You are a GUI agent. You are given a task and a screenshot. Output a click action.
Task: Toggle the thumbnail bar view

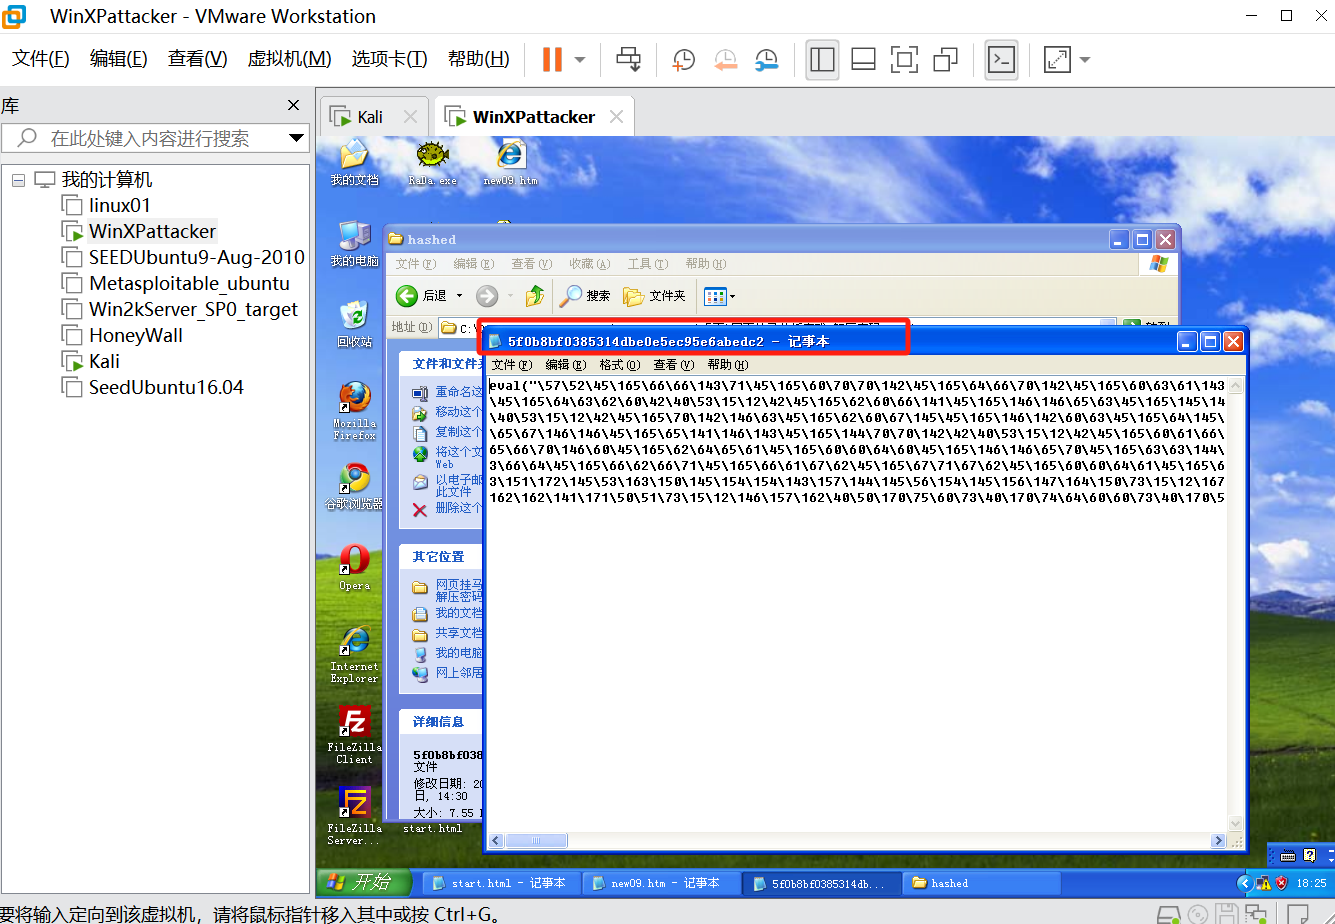tap(863, 60)
